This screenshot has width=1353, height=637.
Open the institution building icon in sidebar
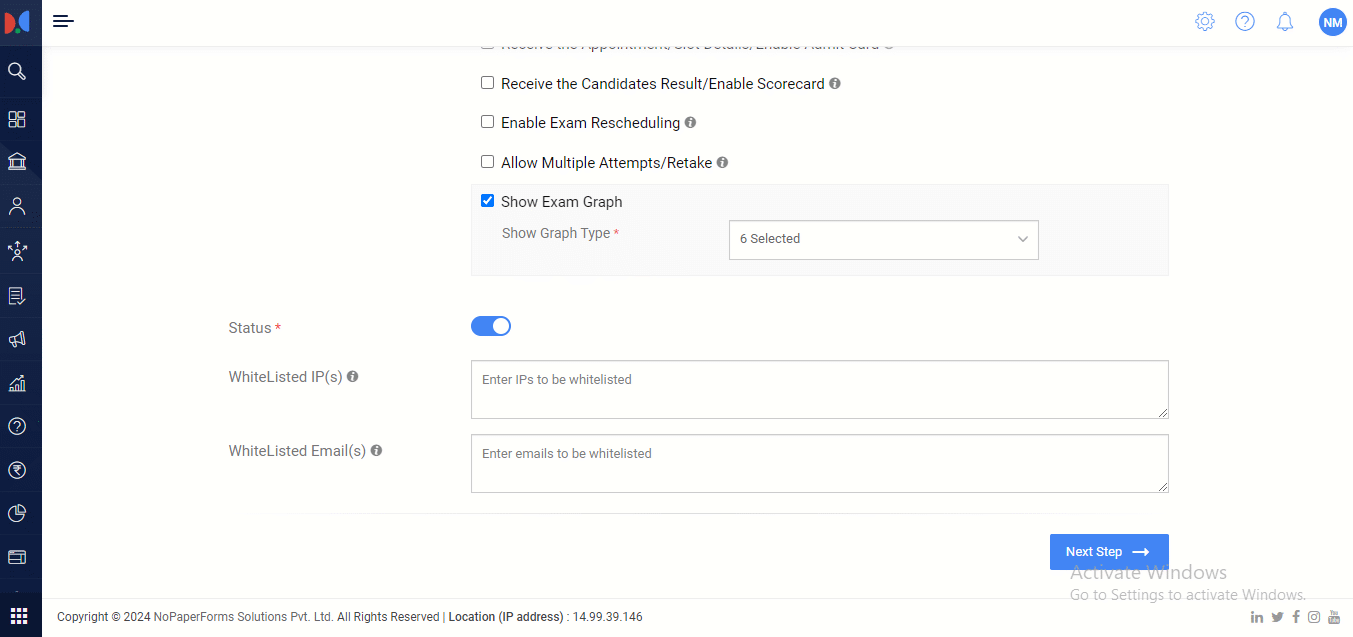(17, 162)
